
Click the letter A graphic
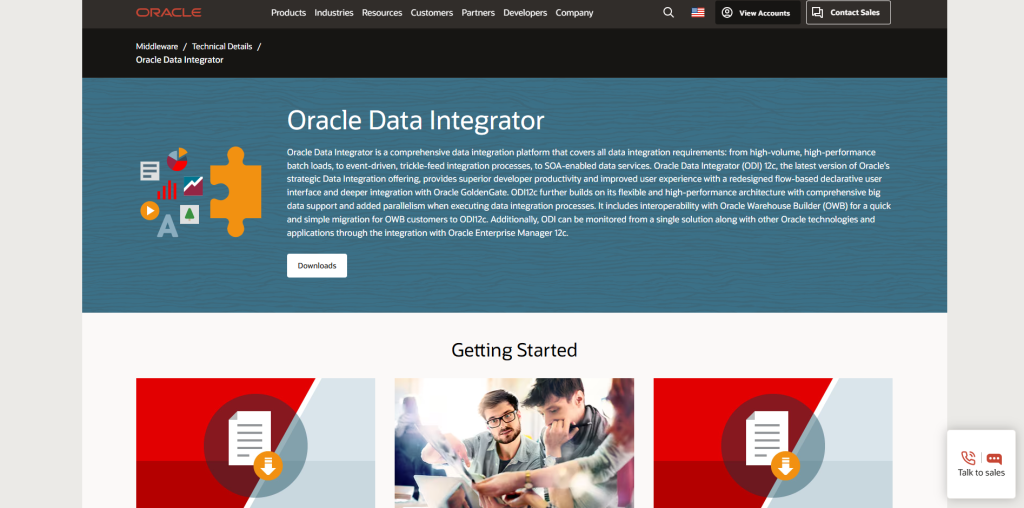point(167,226)
